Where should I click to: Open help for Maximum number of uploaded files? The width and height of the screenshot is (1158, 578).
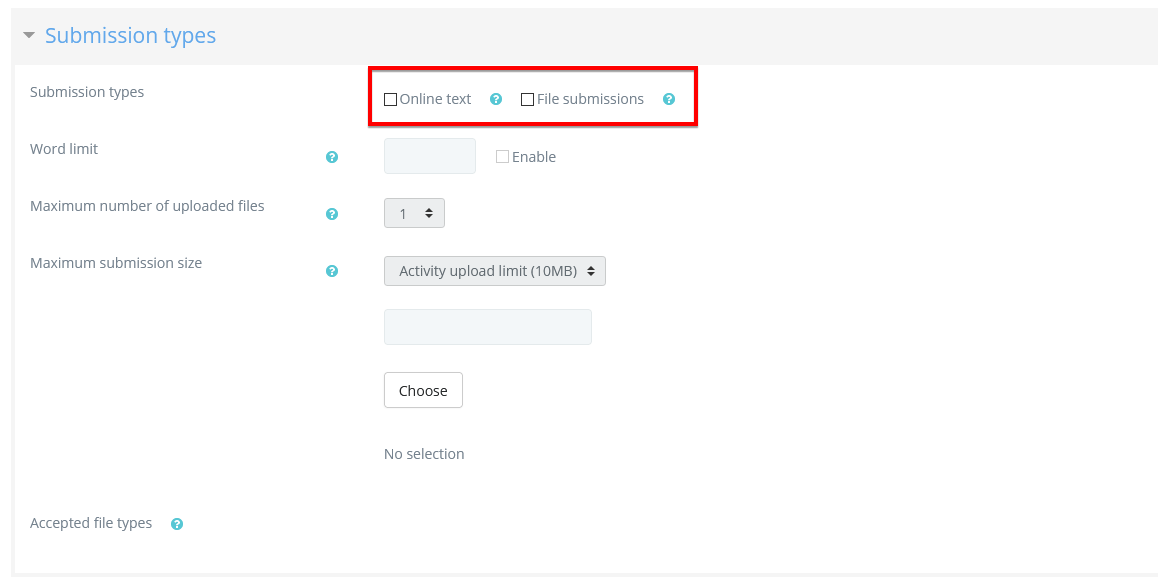pyautogui.click(x=332, y=214)
